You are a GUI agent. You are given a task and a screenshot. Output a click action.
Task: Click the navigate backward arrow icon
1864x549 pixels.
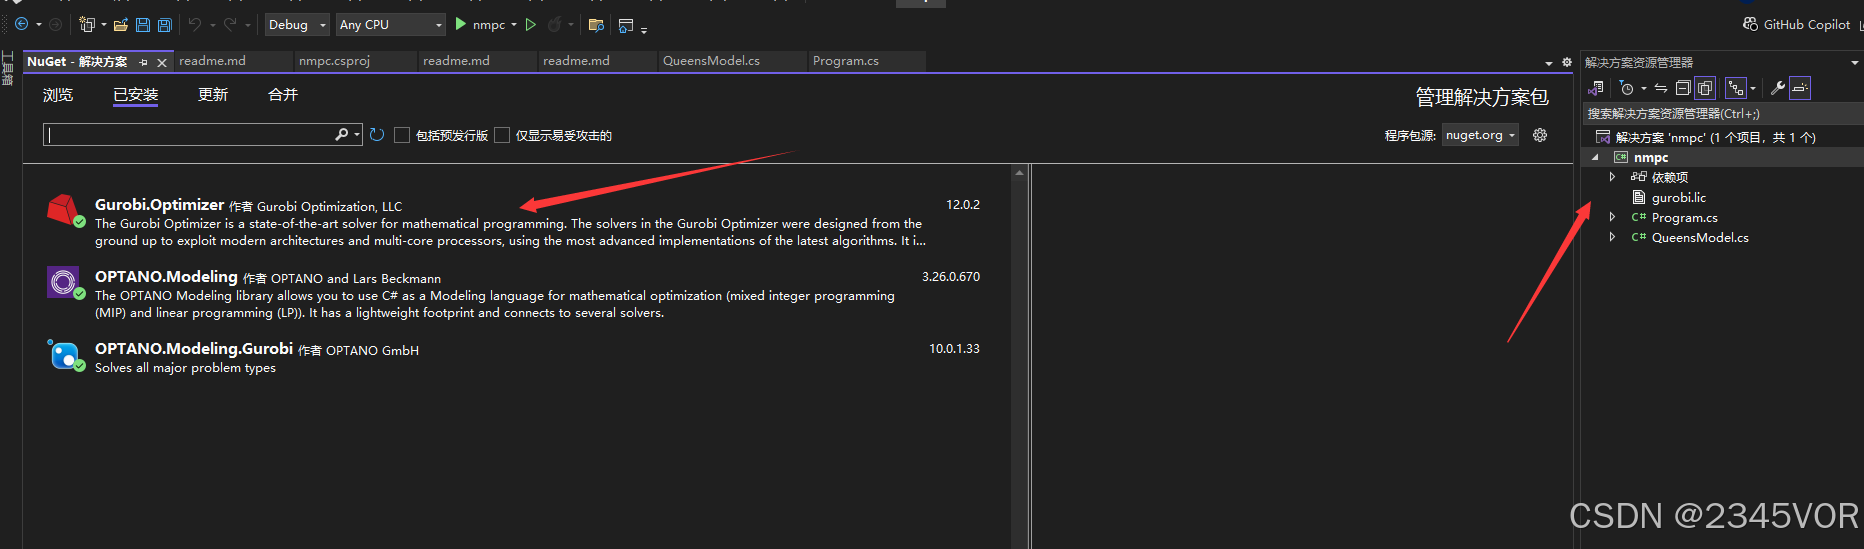coord(21,24)
